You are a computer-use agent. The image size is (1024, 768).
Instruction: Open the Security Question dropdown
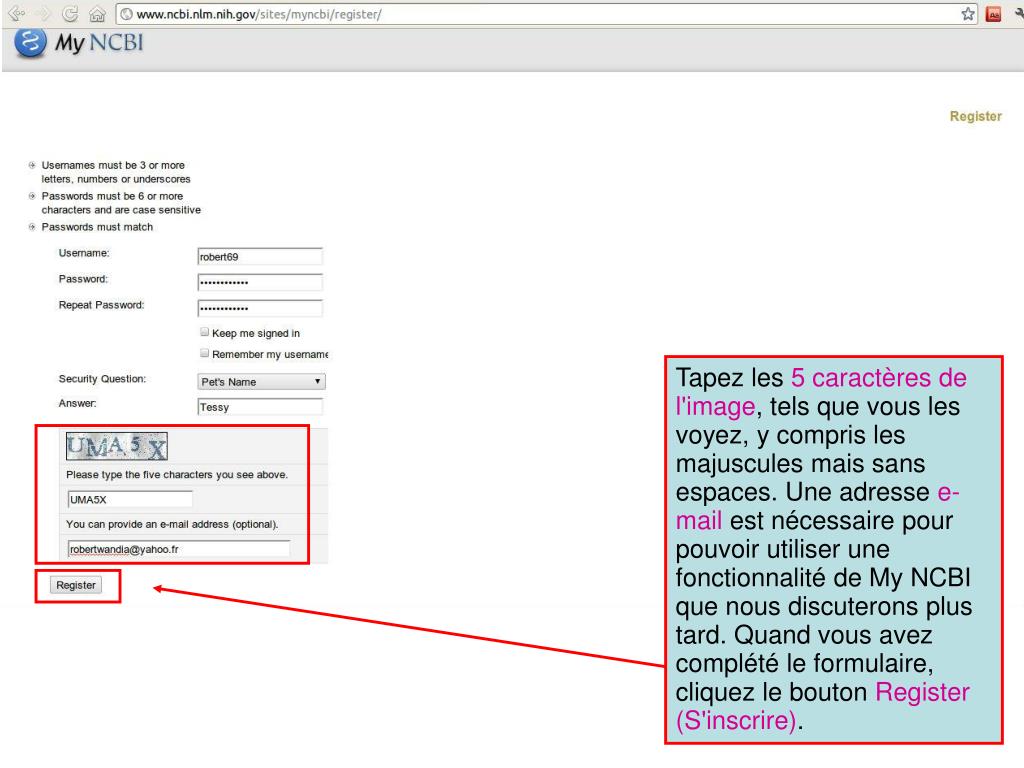point(261,381)
